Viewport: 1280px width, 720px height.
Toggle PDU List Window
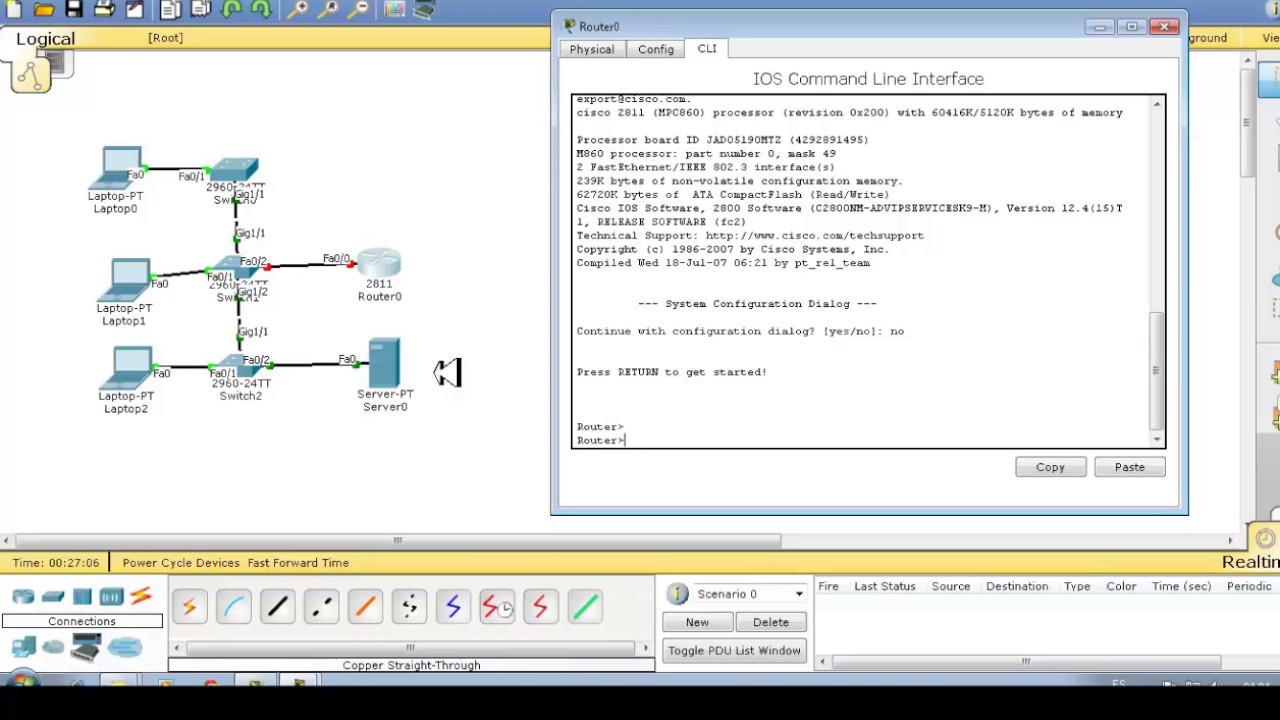coord(734,650)
